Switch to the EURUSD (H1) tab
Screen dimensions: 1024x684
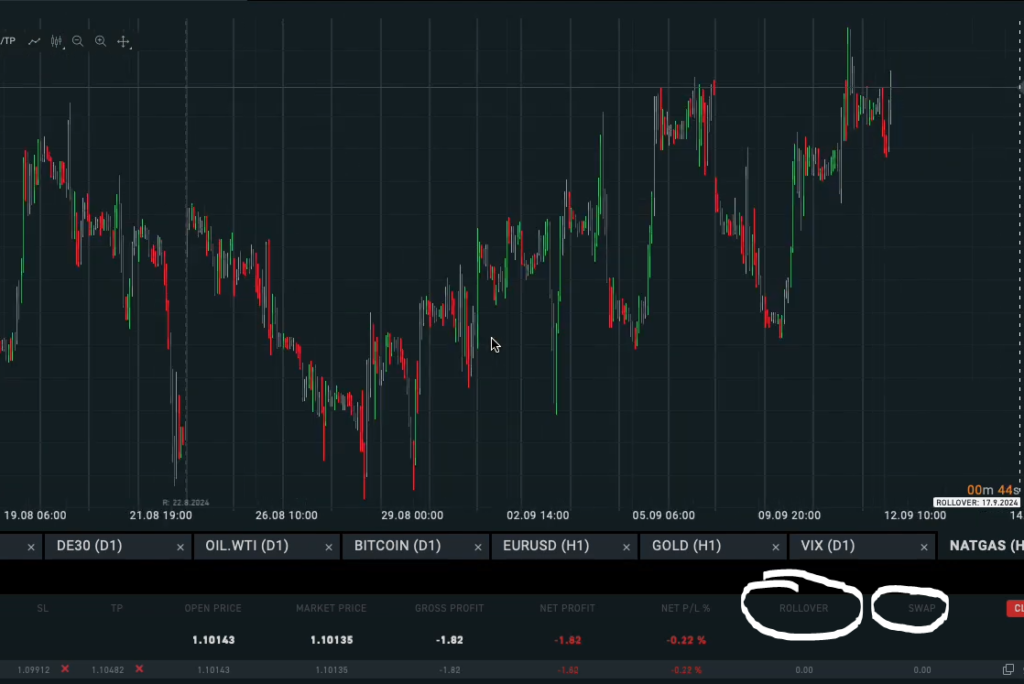[545, 546]
